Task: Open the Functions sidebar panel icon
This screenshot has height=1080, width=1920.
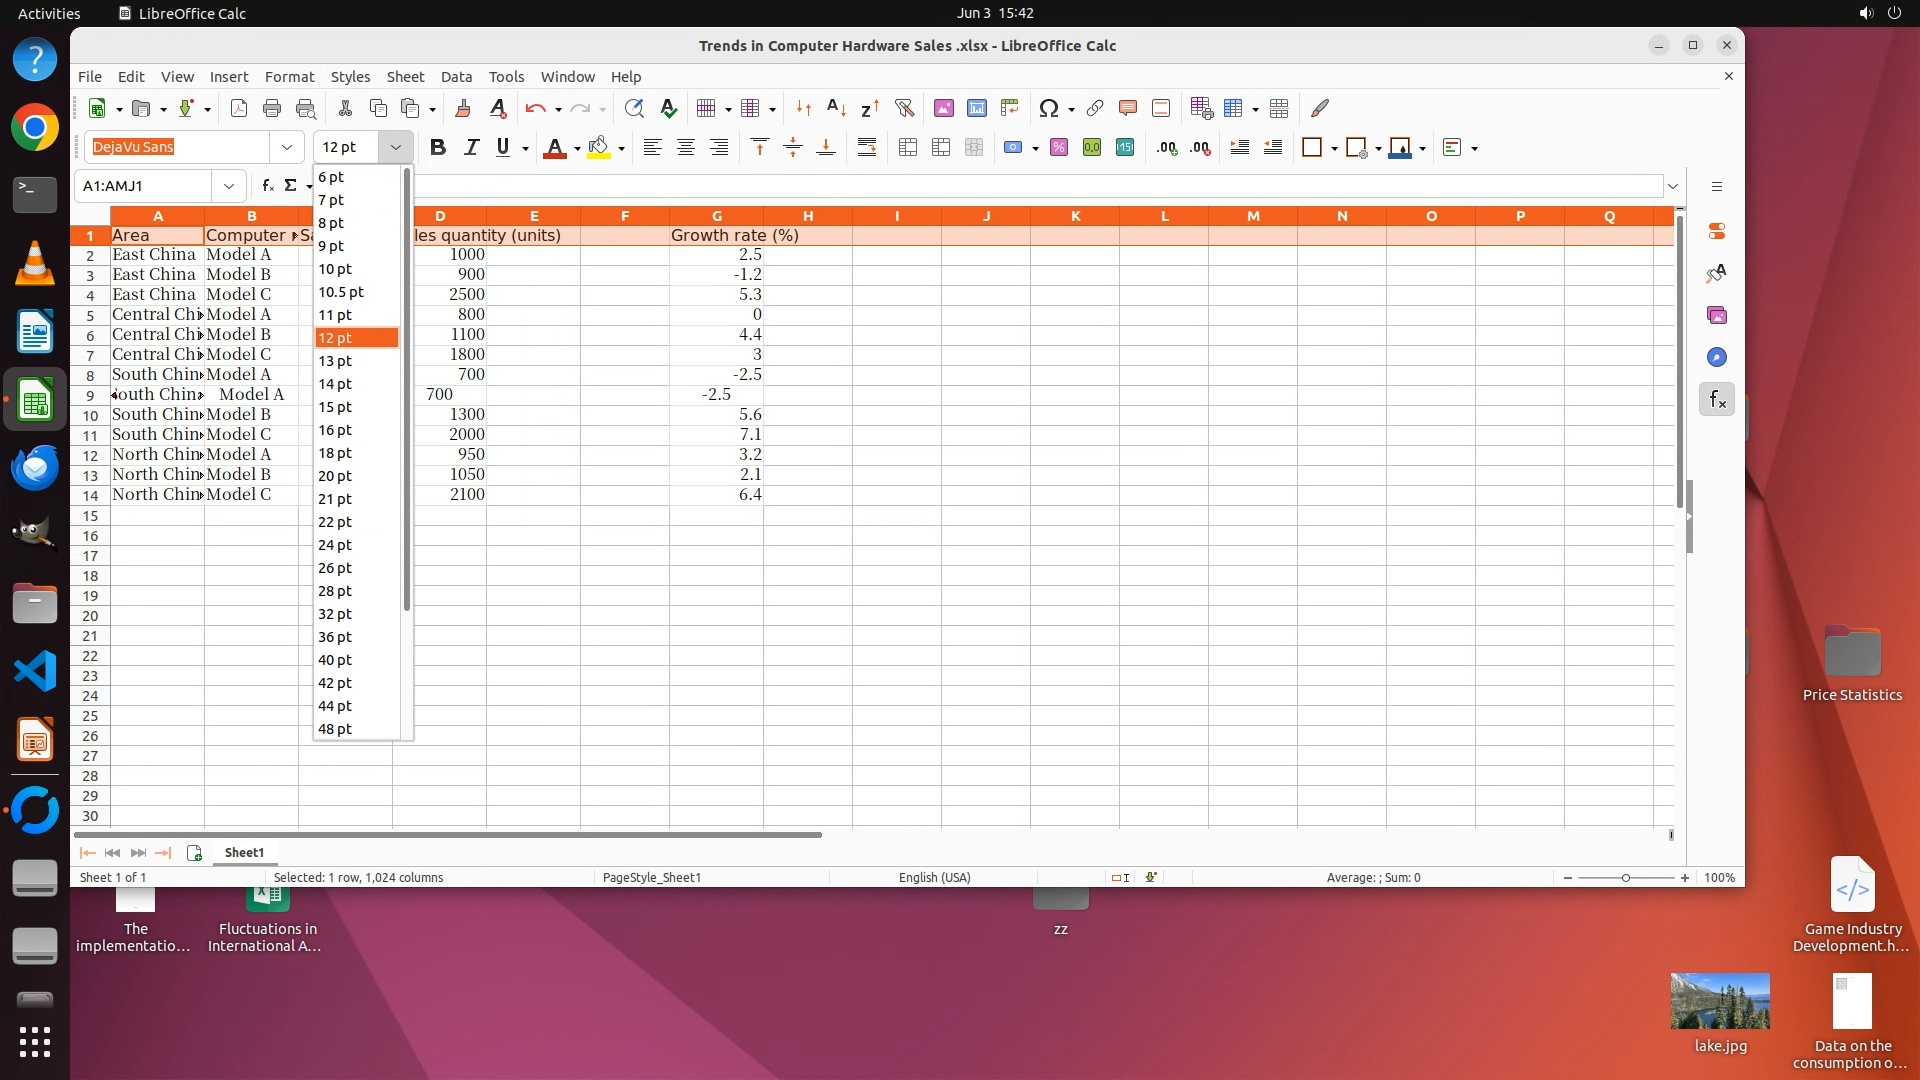Action: pos(1716,400)
